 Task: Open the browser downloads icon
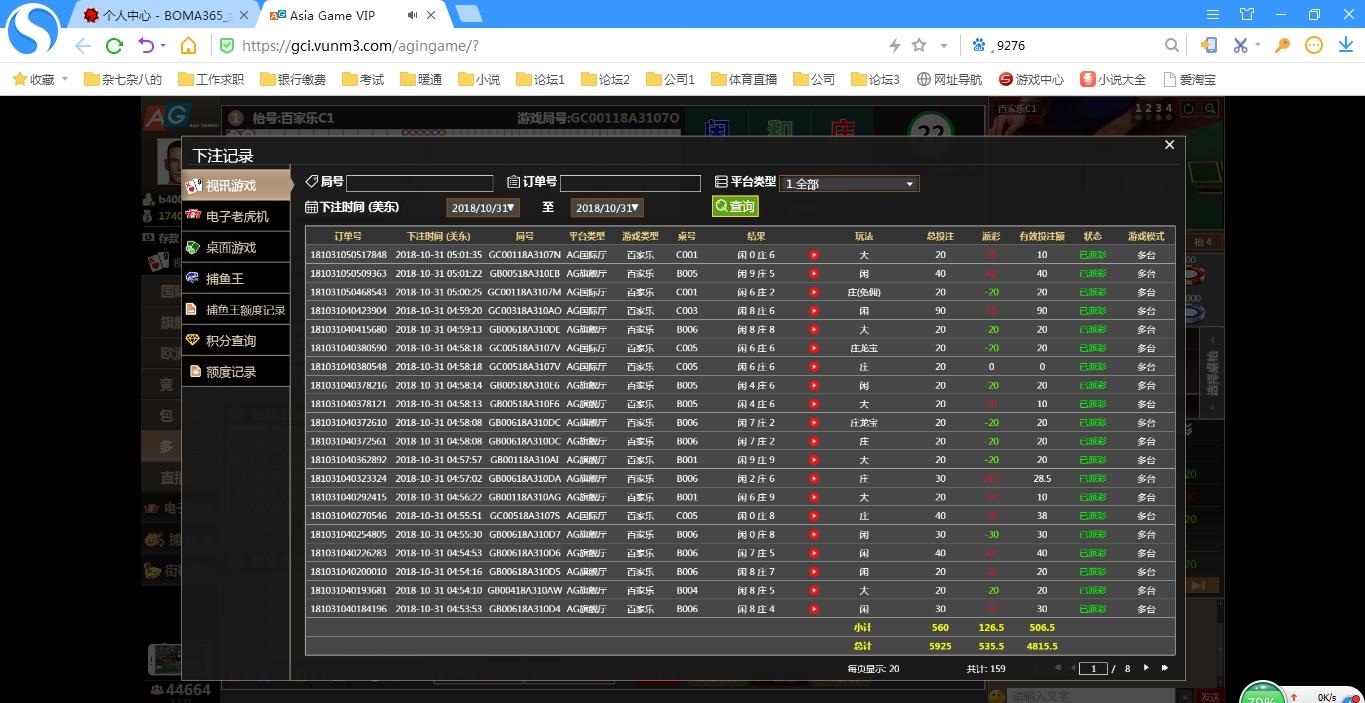1345,45
